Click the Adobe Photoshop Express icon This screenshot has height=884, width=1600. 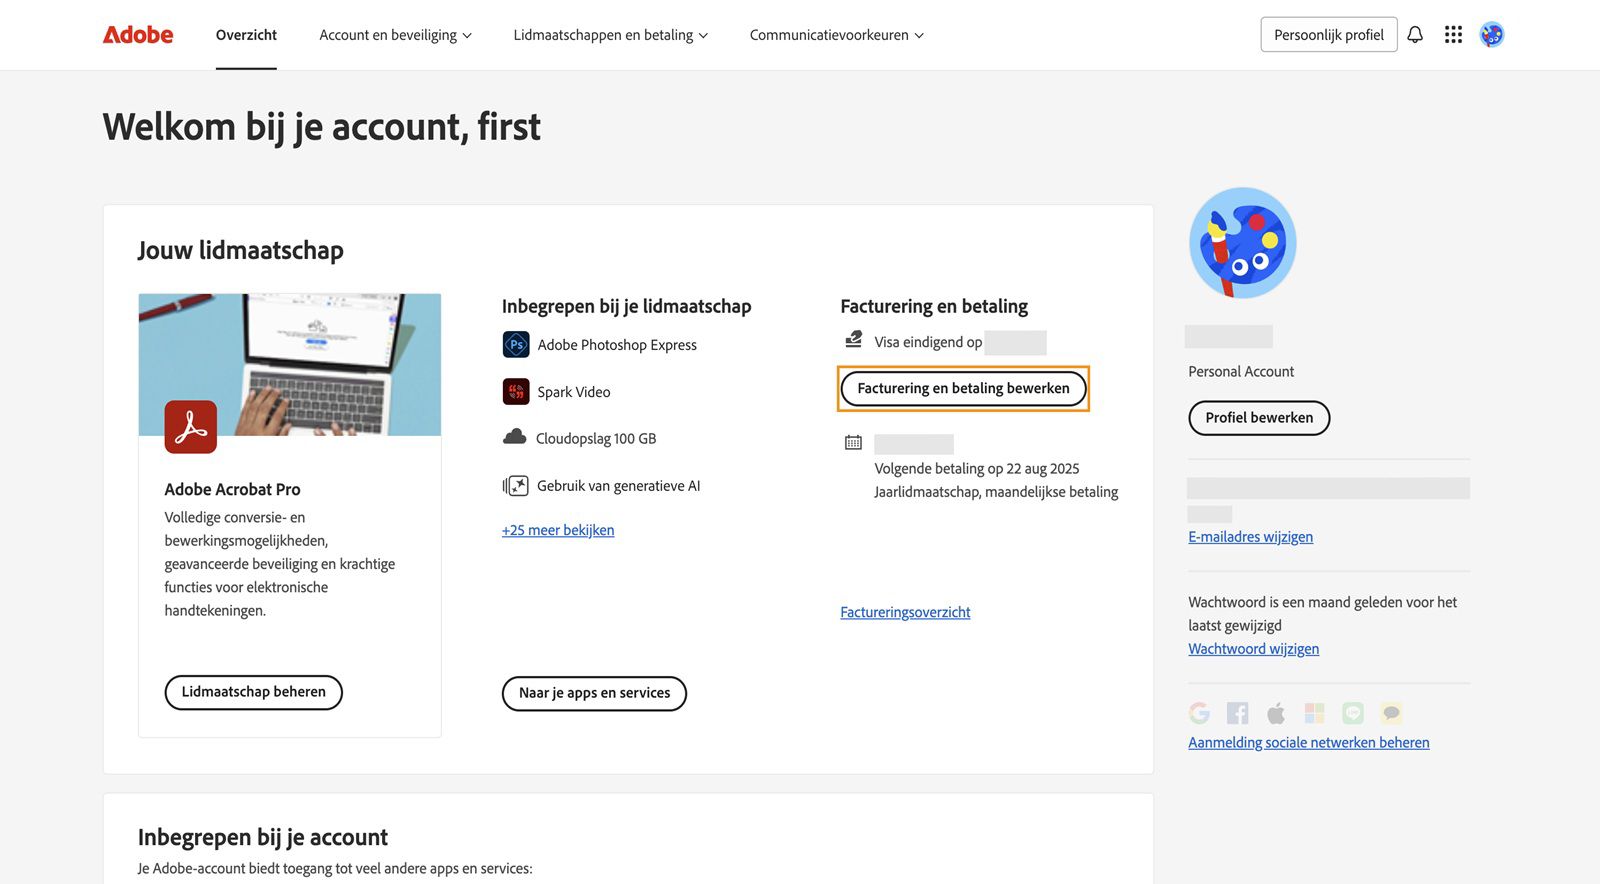tap(516, 345)
